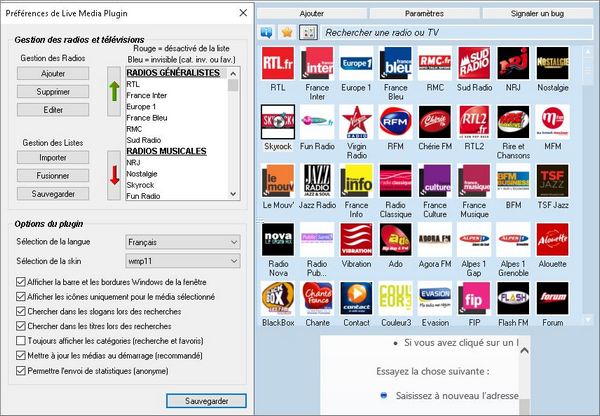
Task: Click the Fusionner button
Action: tap(53, 176)
